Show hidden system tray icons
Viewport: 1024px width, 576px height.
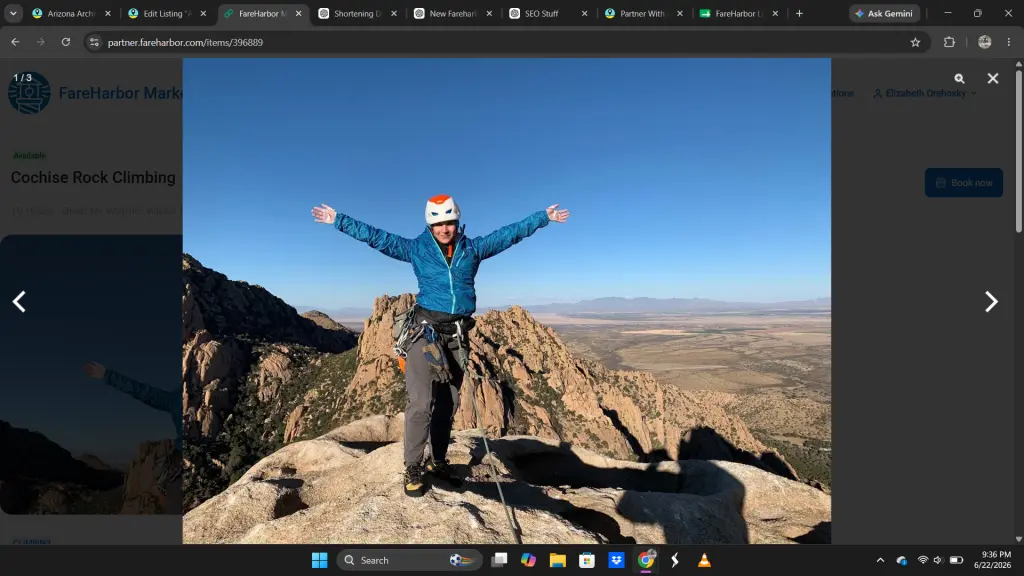pyautogui.click(x=880, y=560)
